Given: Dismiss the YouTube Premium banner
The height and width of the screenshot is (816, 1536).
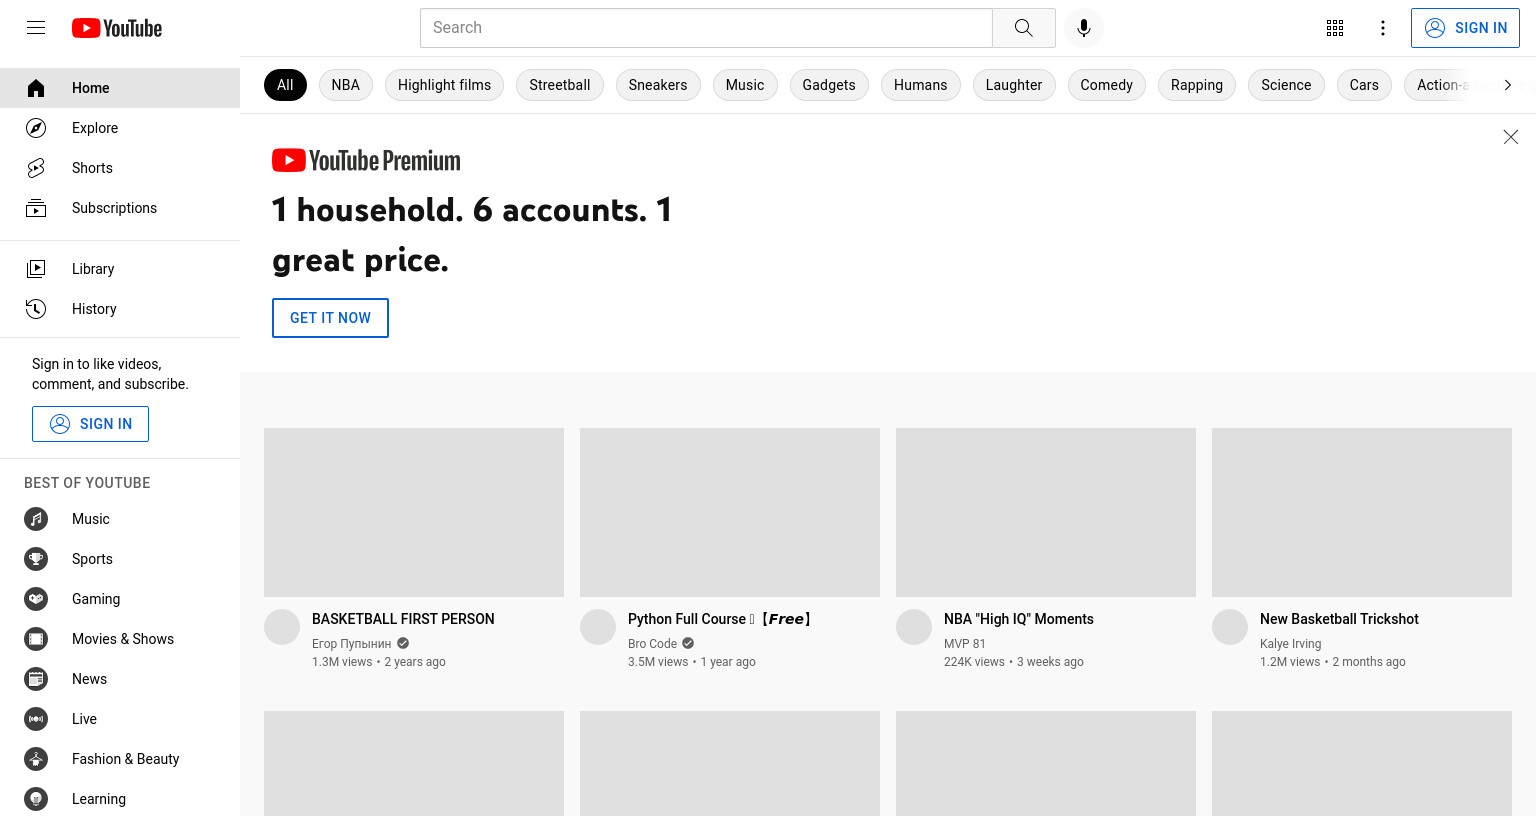Looking at the screenshot, I should 1511,137.
